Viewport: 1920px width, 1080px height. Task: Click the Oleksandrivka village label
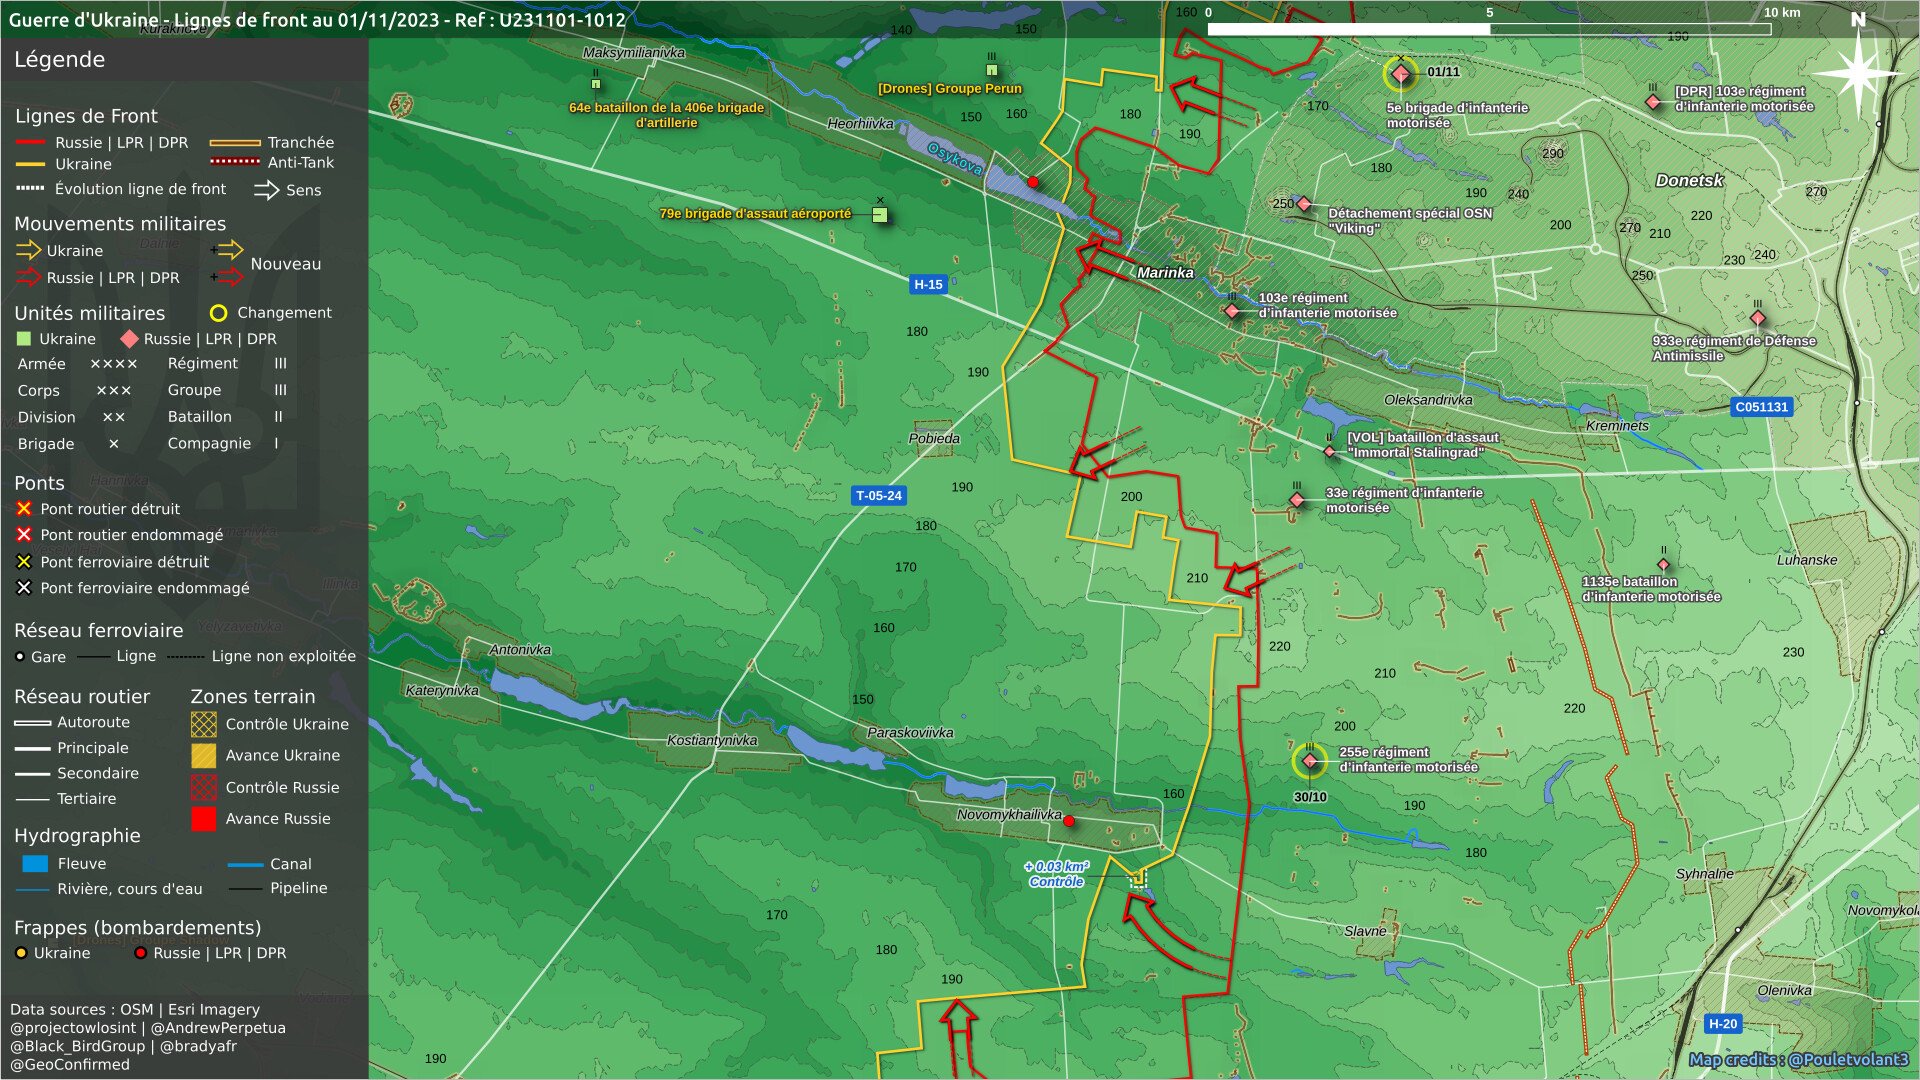(1428, 399)
